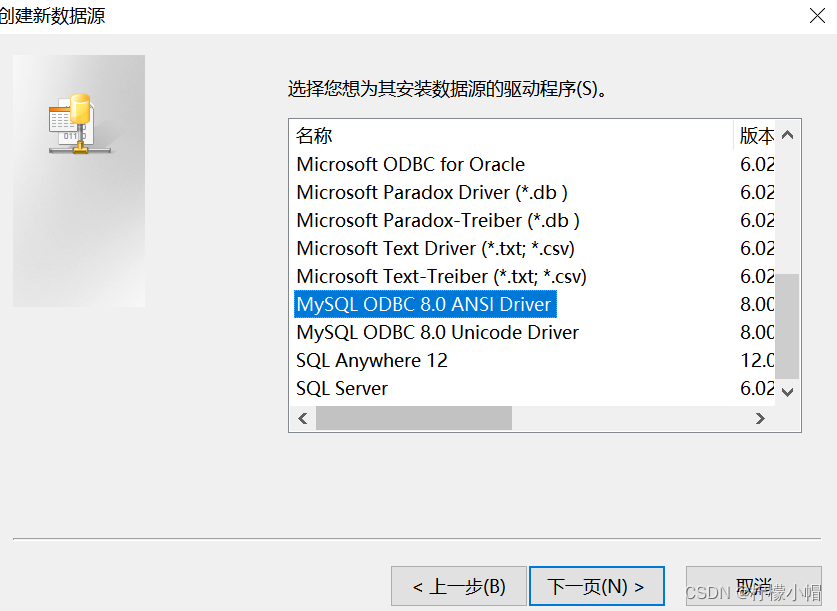837x611 pixels.
Task: Cancel the wizard with 取消 button
Action: click(753, 586)
